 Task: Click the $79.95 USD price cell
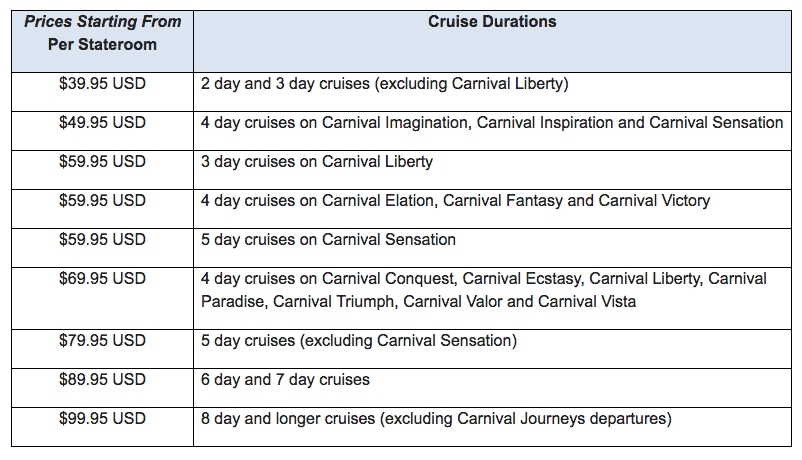[x=102, y=340]
